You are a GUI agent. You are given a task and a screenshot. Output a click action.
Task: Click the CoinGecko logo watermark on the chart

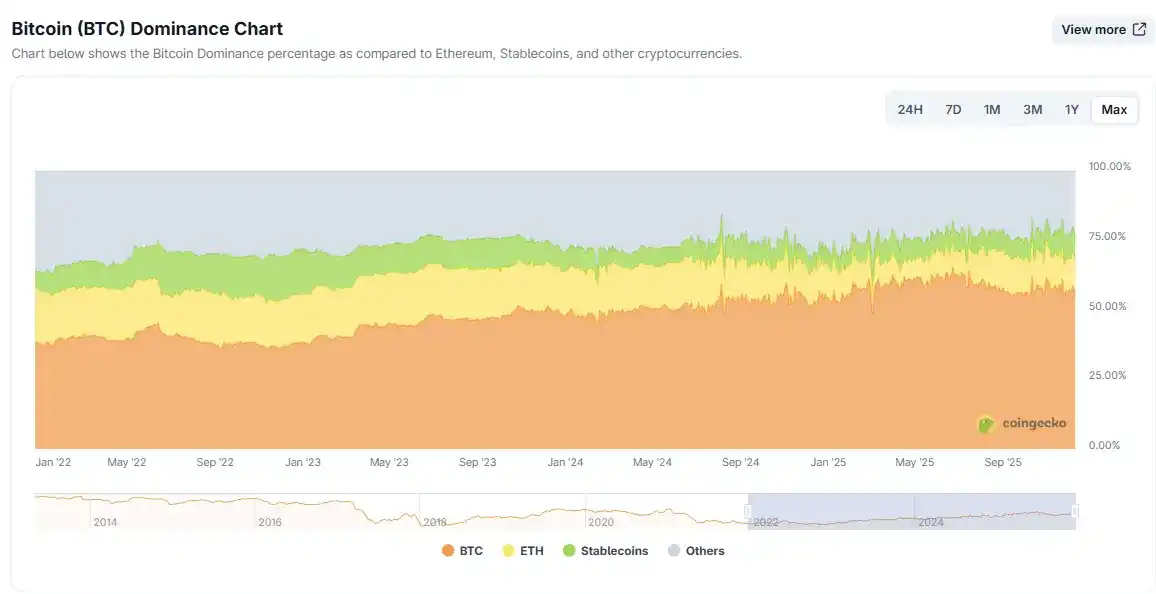pyautogui.click(x=1023, y=423)
